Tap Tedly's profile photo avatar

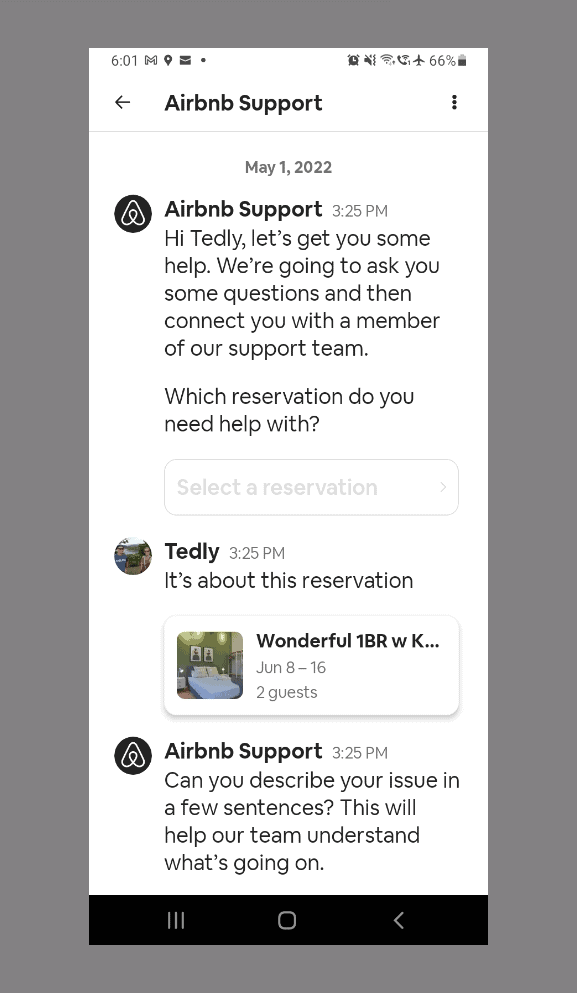tap(133, 556)
